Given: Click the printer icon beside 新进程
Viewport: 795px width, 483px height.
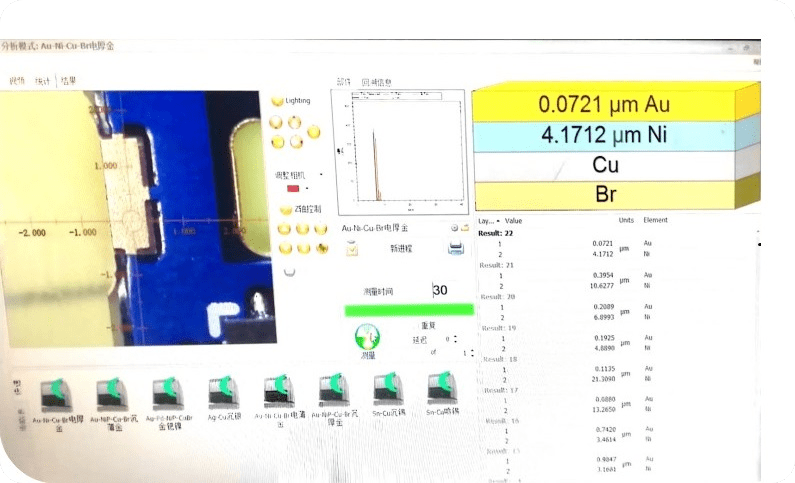Looking at the screenshot, I should click(x=456, y=248).
